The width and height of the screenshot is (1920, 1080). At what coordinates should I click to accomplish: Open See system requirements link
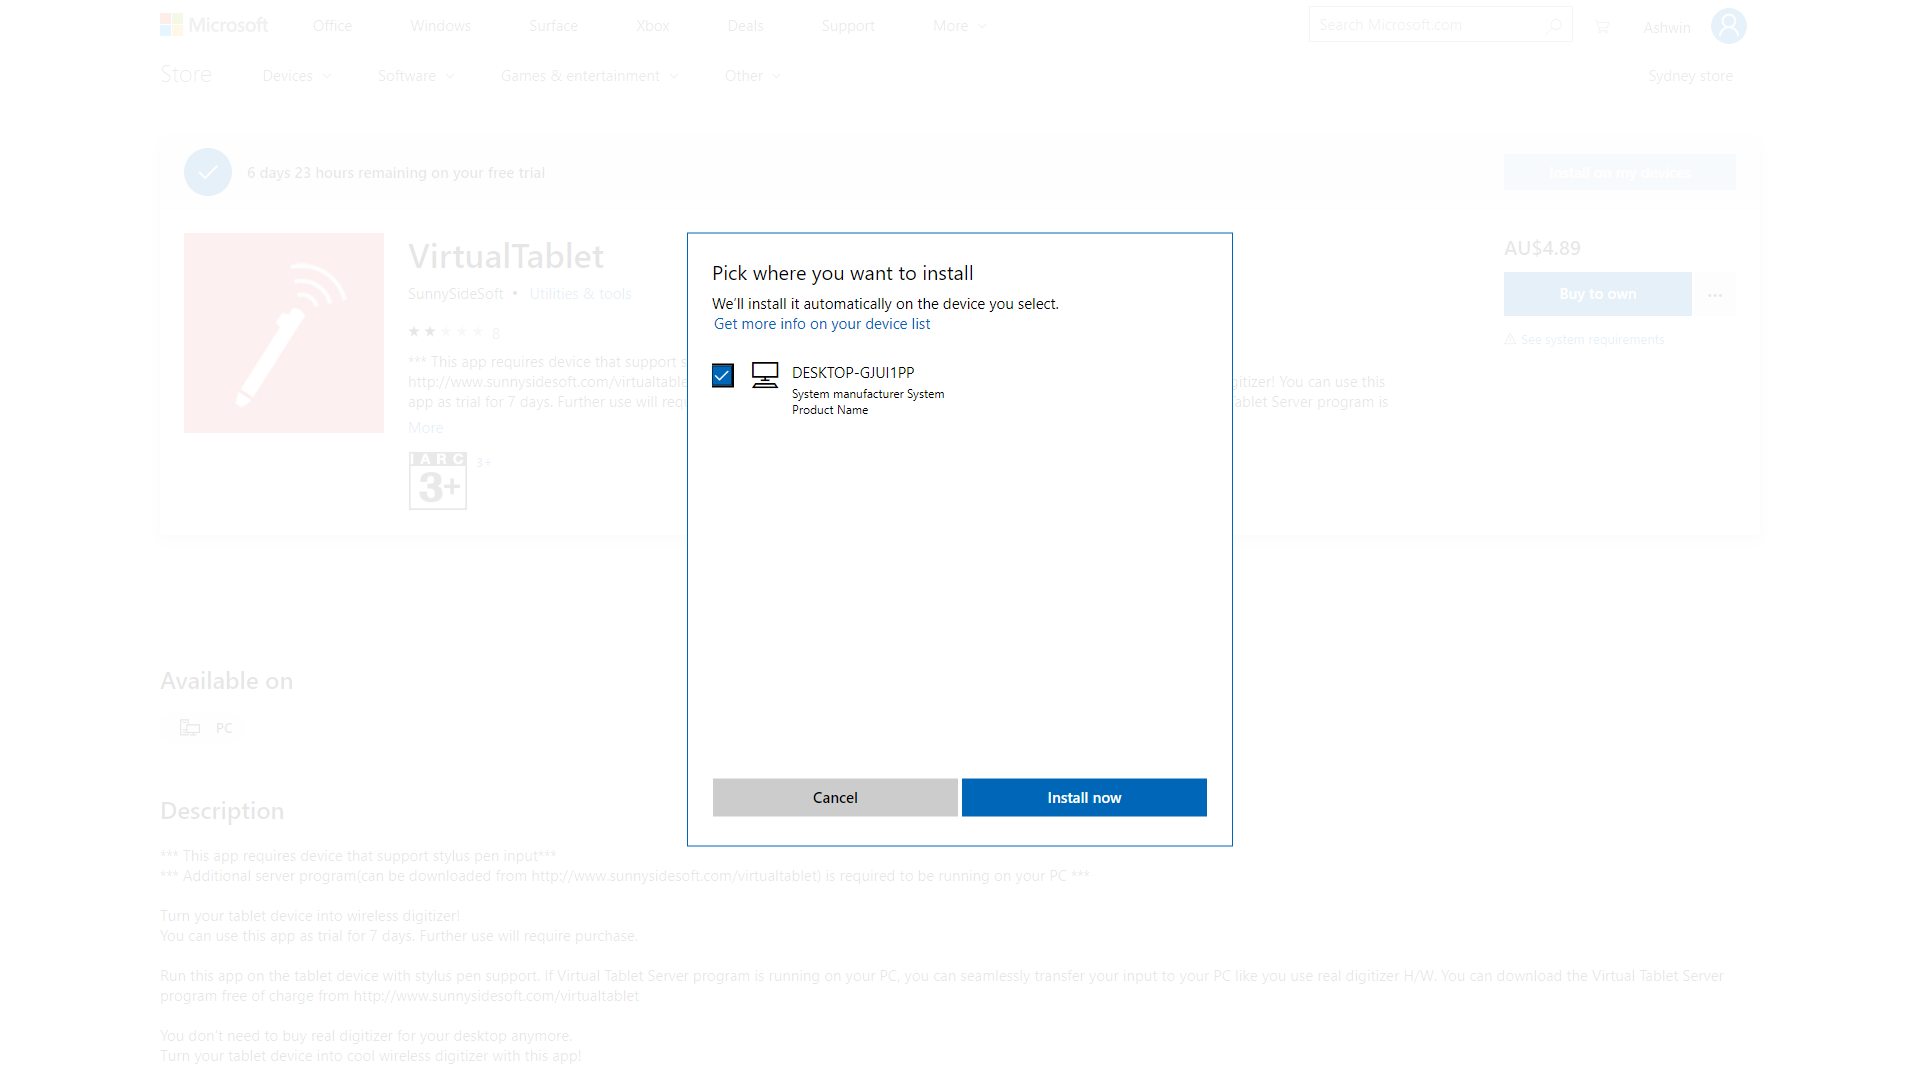1584,340
